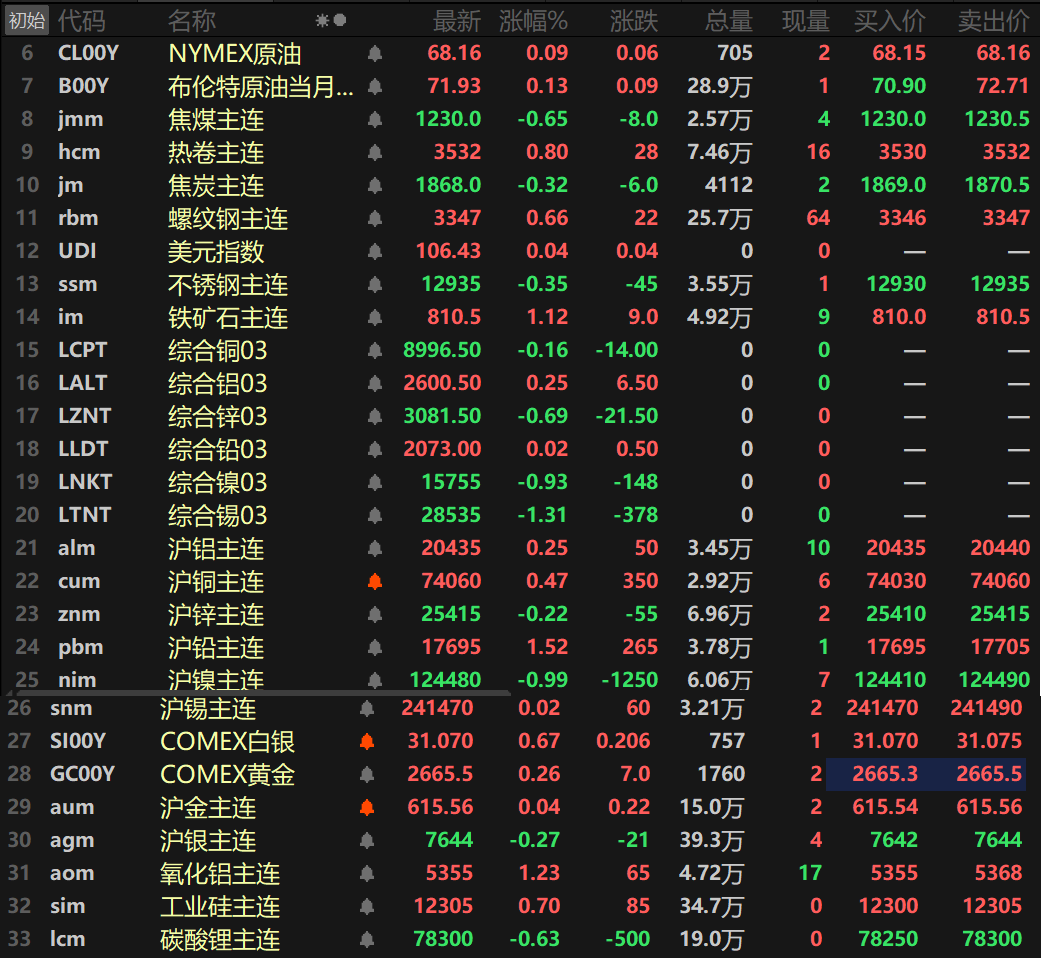The image size is (1041, 958).
Task: Click the bell icon on the 碳酸锂主连 row
Action: click(375, 939)
